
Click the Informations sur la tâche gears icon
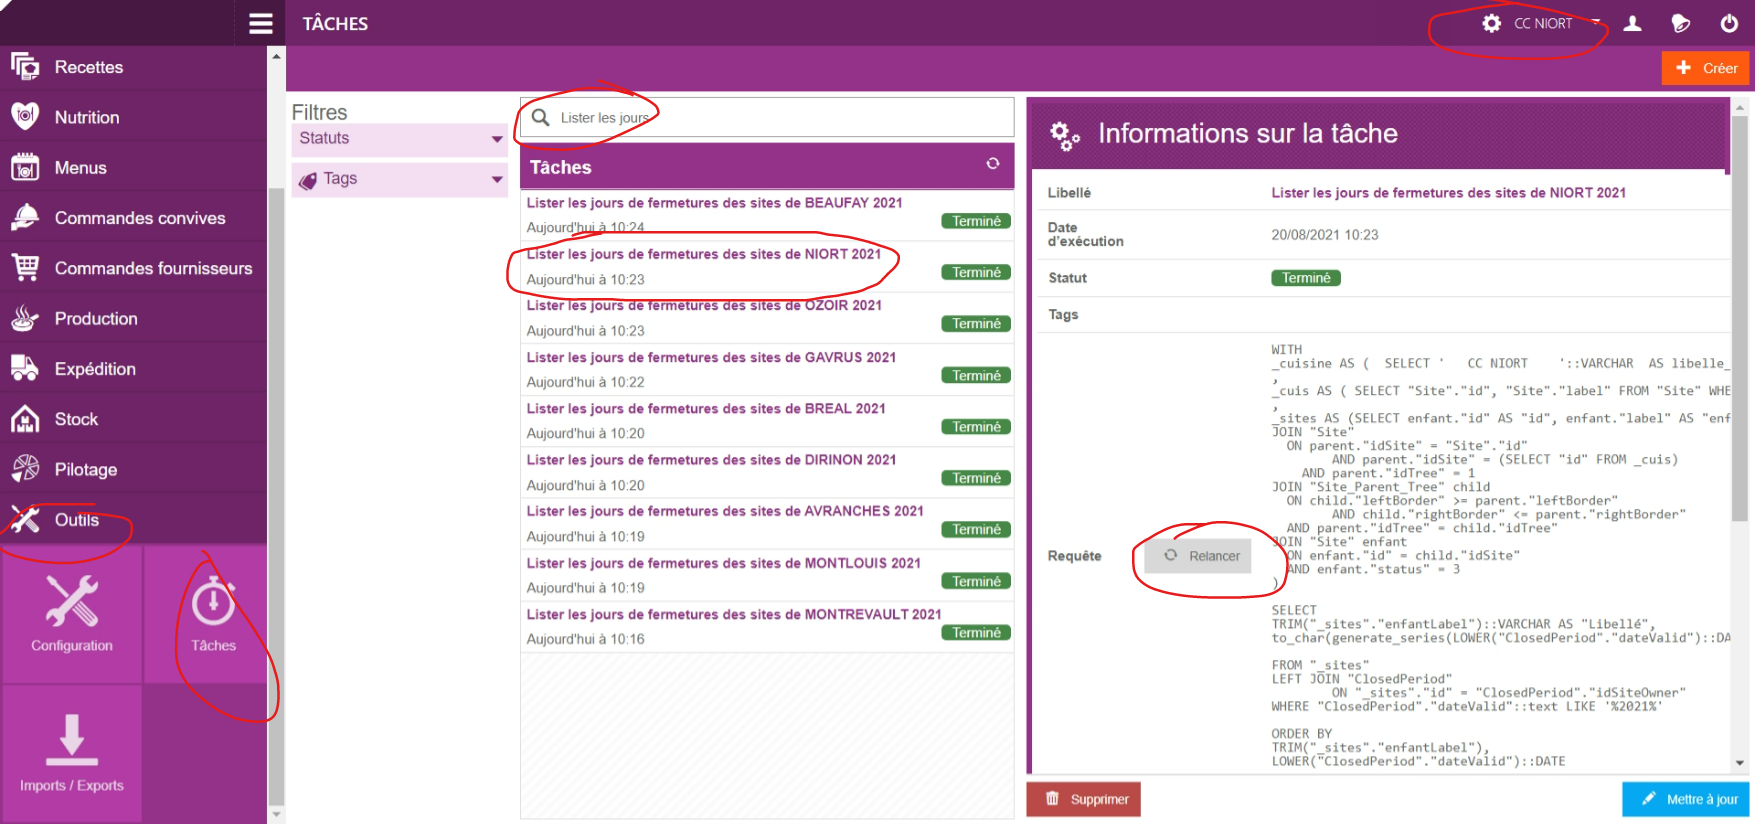1064,134
